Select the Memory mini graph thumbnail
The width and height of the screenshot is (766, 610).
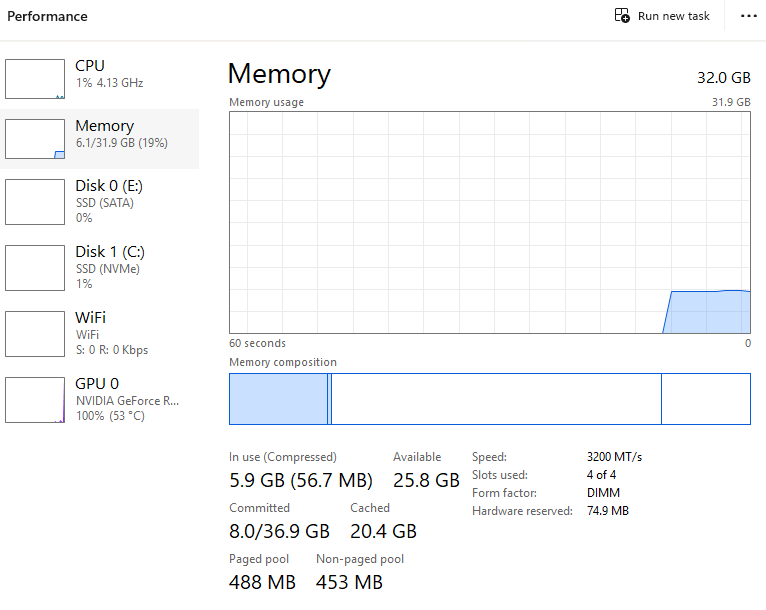click(35, 139)
